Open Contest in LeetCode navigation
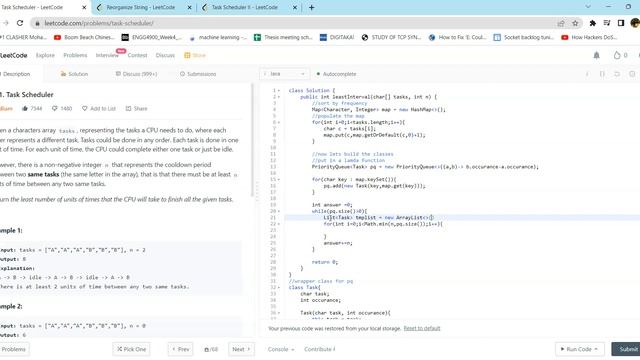This screenshot has height=360, width=640. tap(137, 55)
